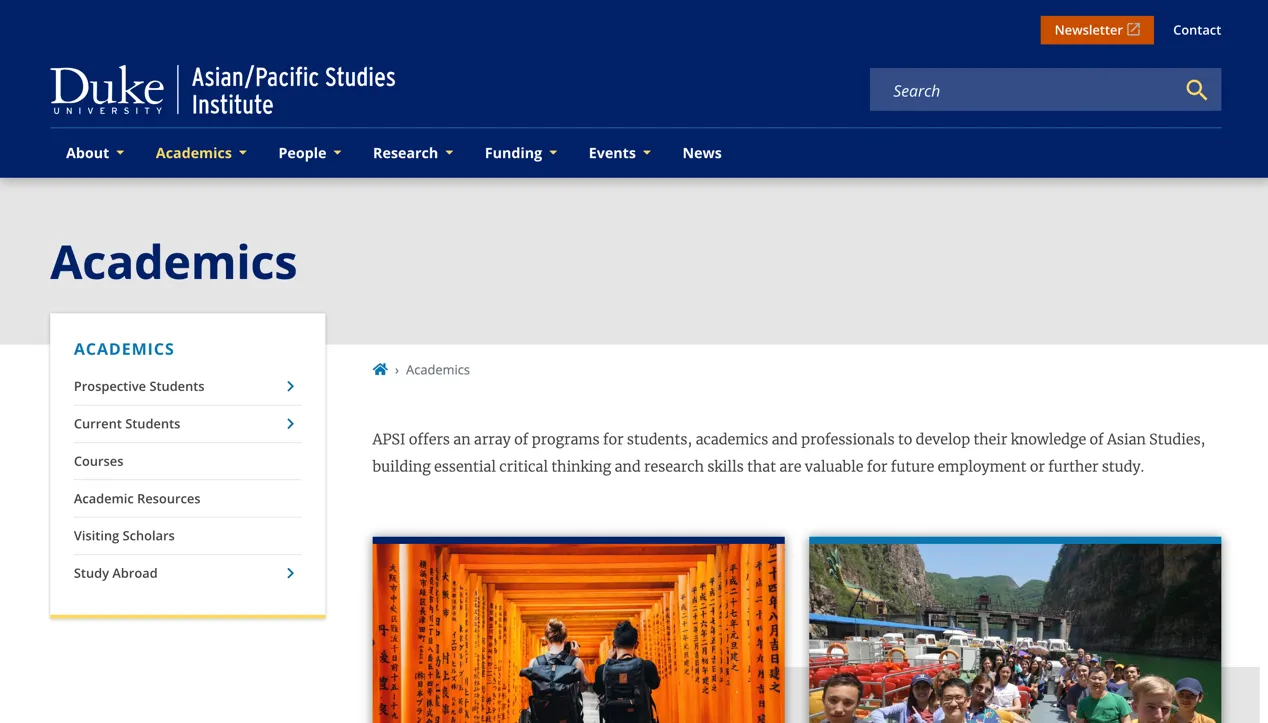Select Academic Resources sidebar link
This screenshot has width=1268, height=723.
(137, 498)
